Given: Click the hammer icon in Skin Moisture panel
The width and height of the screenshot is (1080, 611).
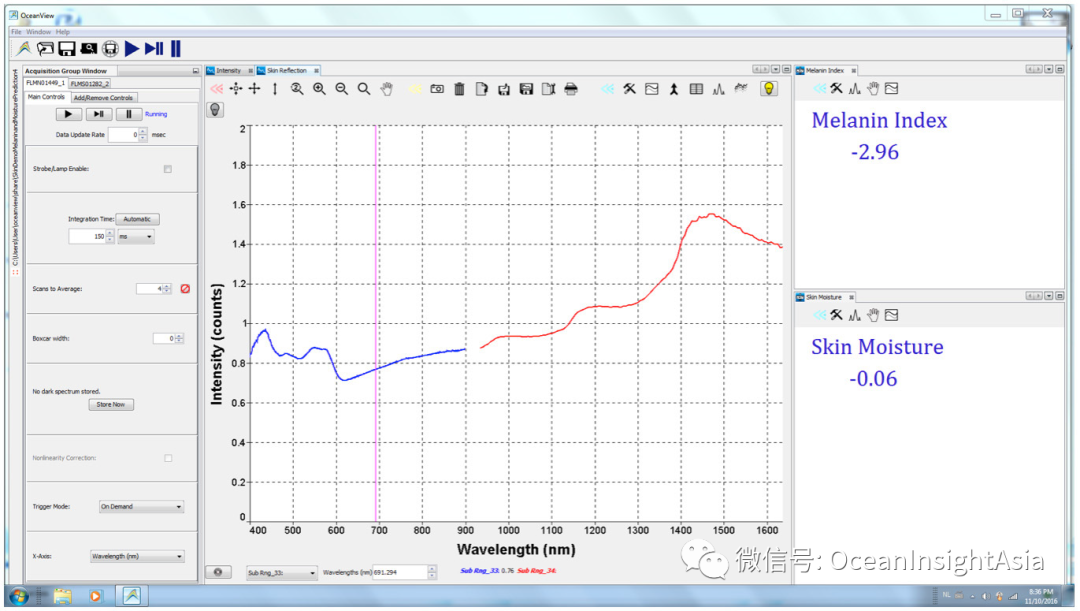Looking at the screenshot, I should click(x=836, y=315).
